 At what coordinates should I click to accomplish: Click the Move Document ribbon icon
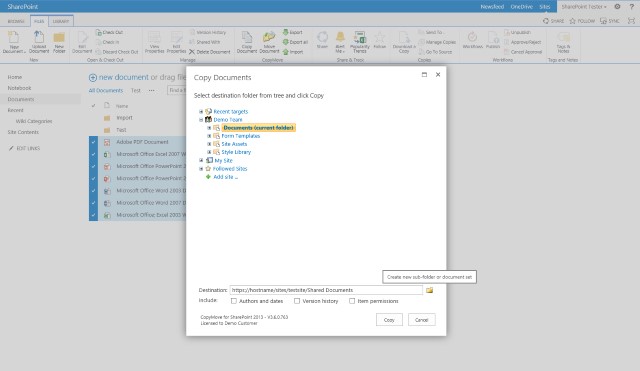(269, 38)
